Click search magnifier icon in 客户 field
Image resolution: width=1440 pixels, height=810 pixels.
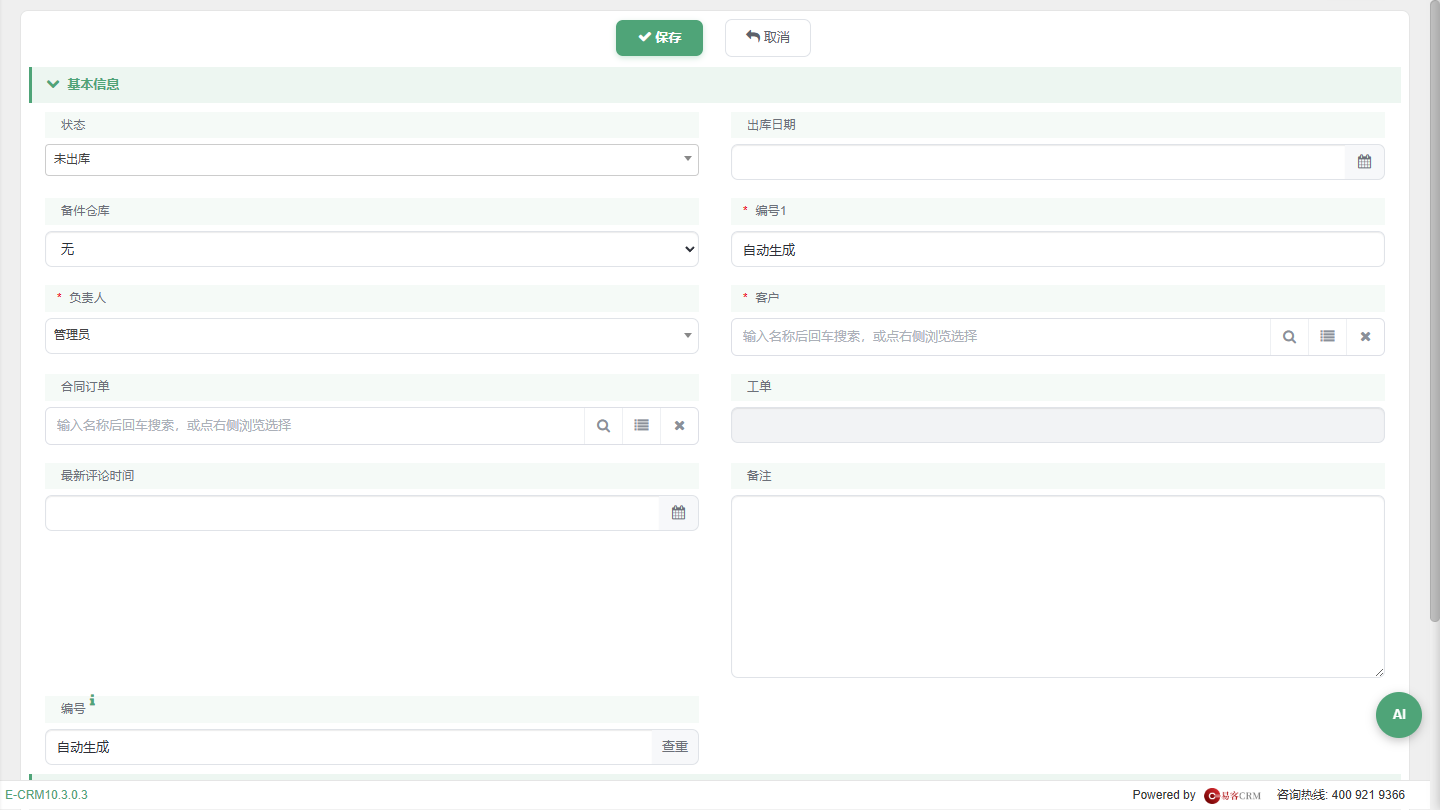(1289, 337)
